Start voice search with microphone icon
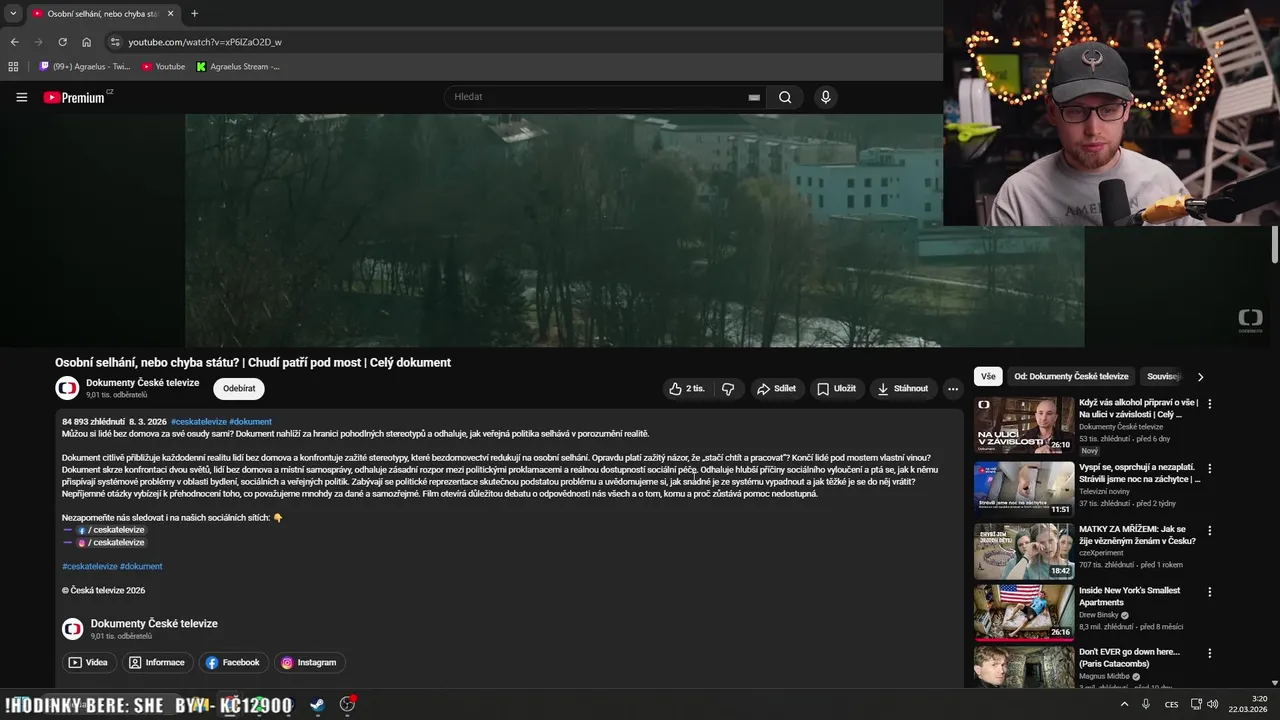 825,97
